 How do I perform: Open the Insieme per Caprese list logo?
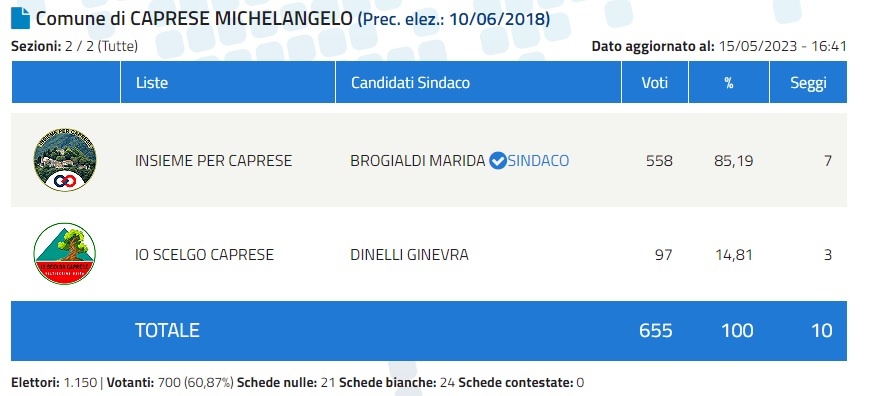coord(65,160)
